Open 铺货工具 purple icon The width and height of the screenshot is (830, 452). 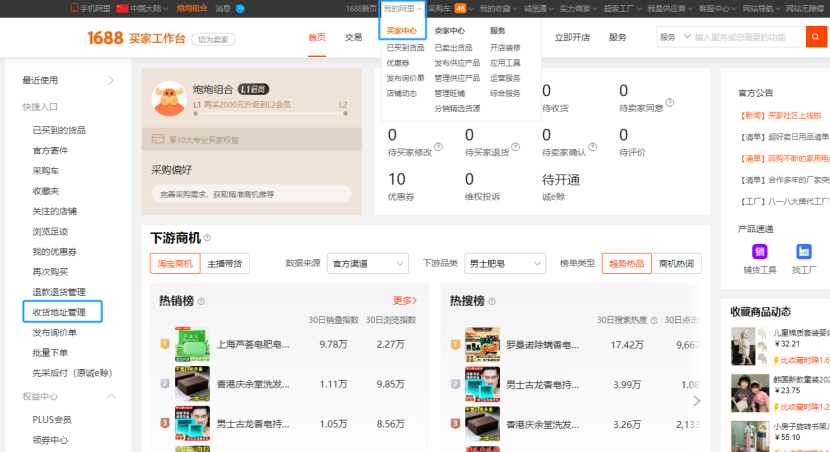click(760, 251)
